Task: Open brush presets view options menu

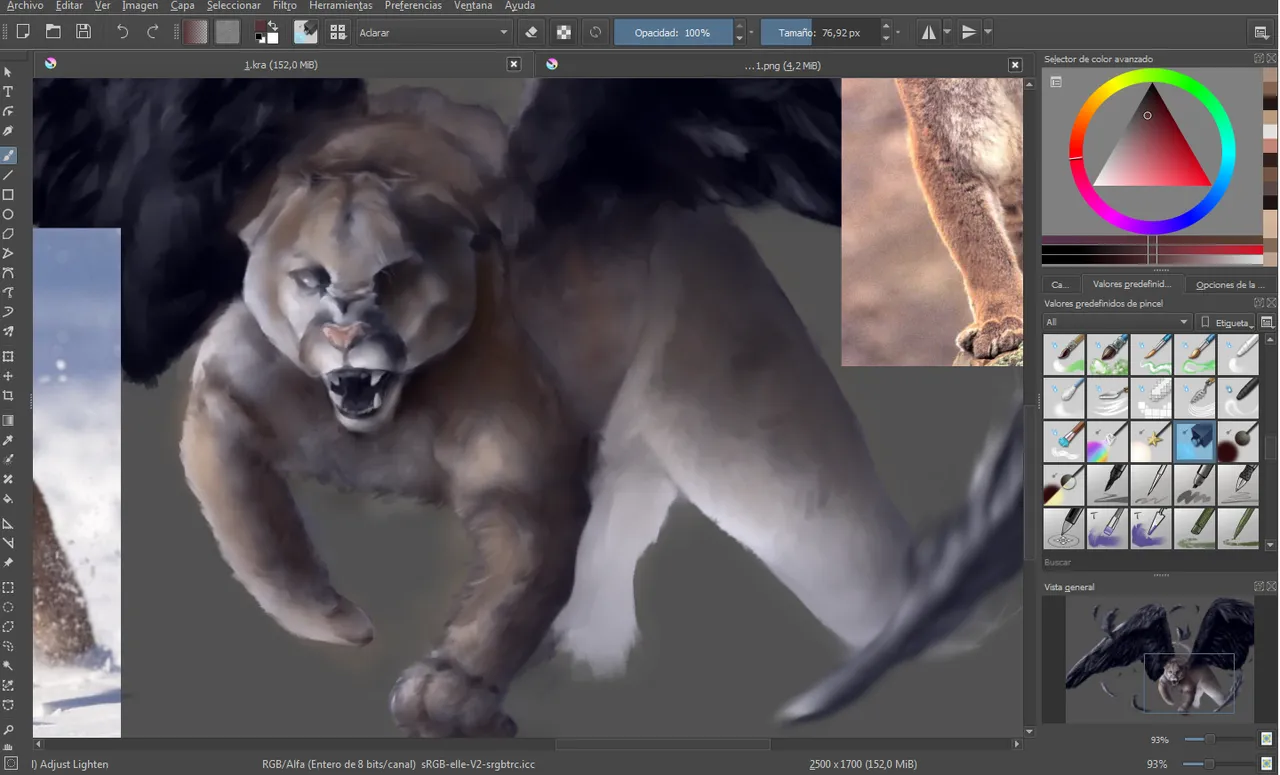Action: [x=1267, y=322]
